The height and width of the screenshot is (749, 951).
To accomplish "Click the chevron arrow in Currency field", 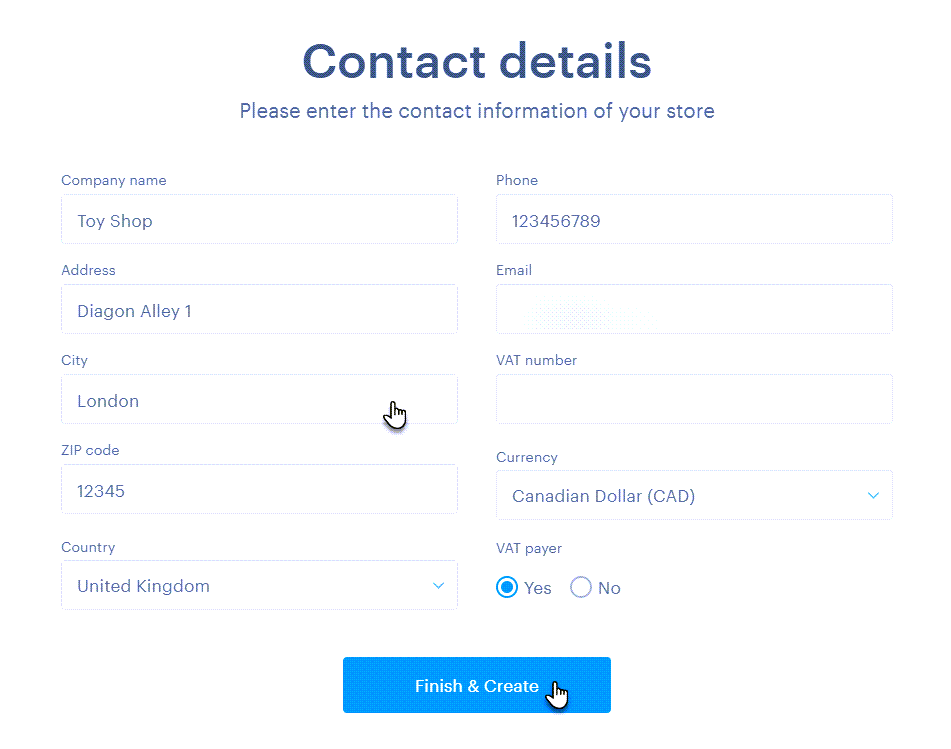I will pyautogui.click(x=873, y=496).
